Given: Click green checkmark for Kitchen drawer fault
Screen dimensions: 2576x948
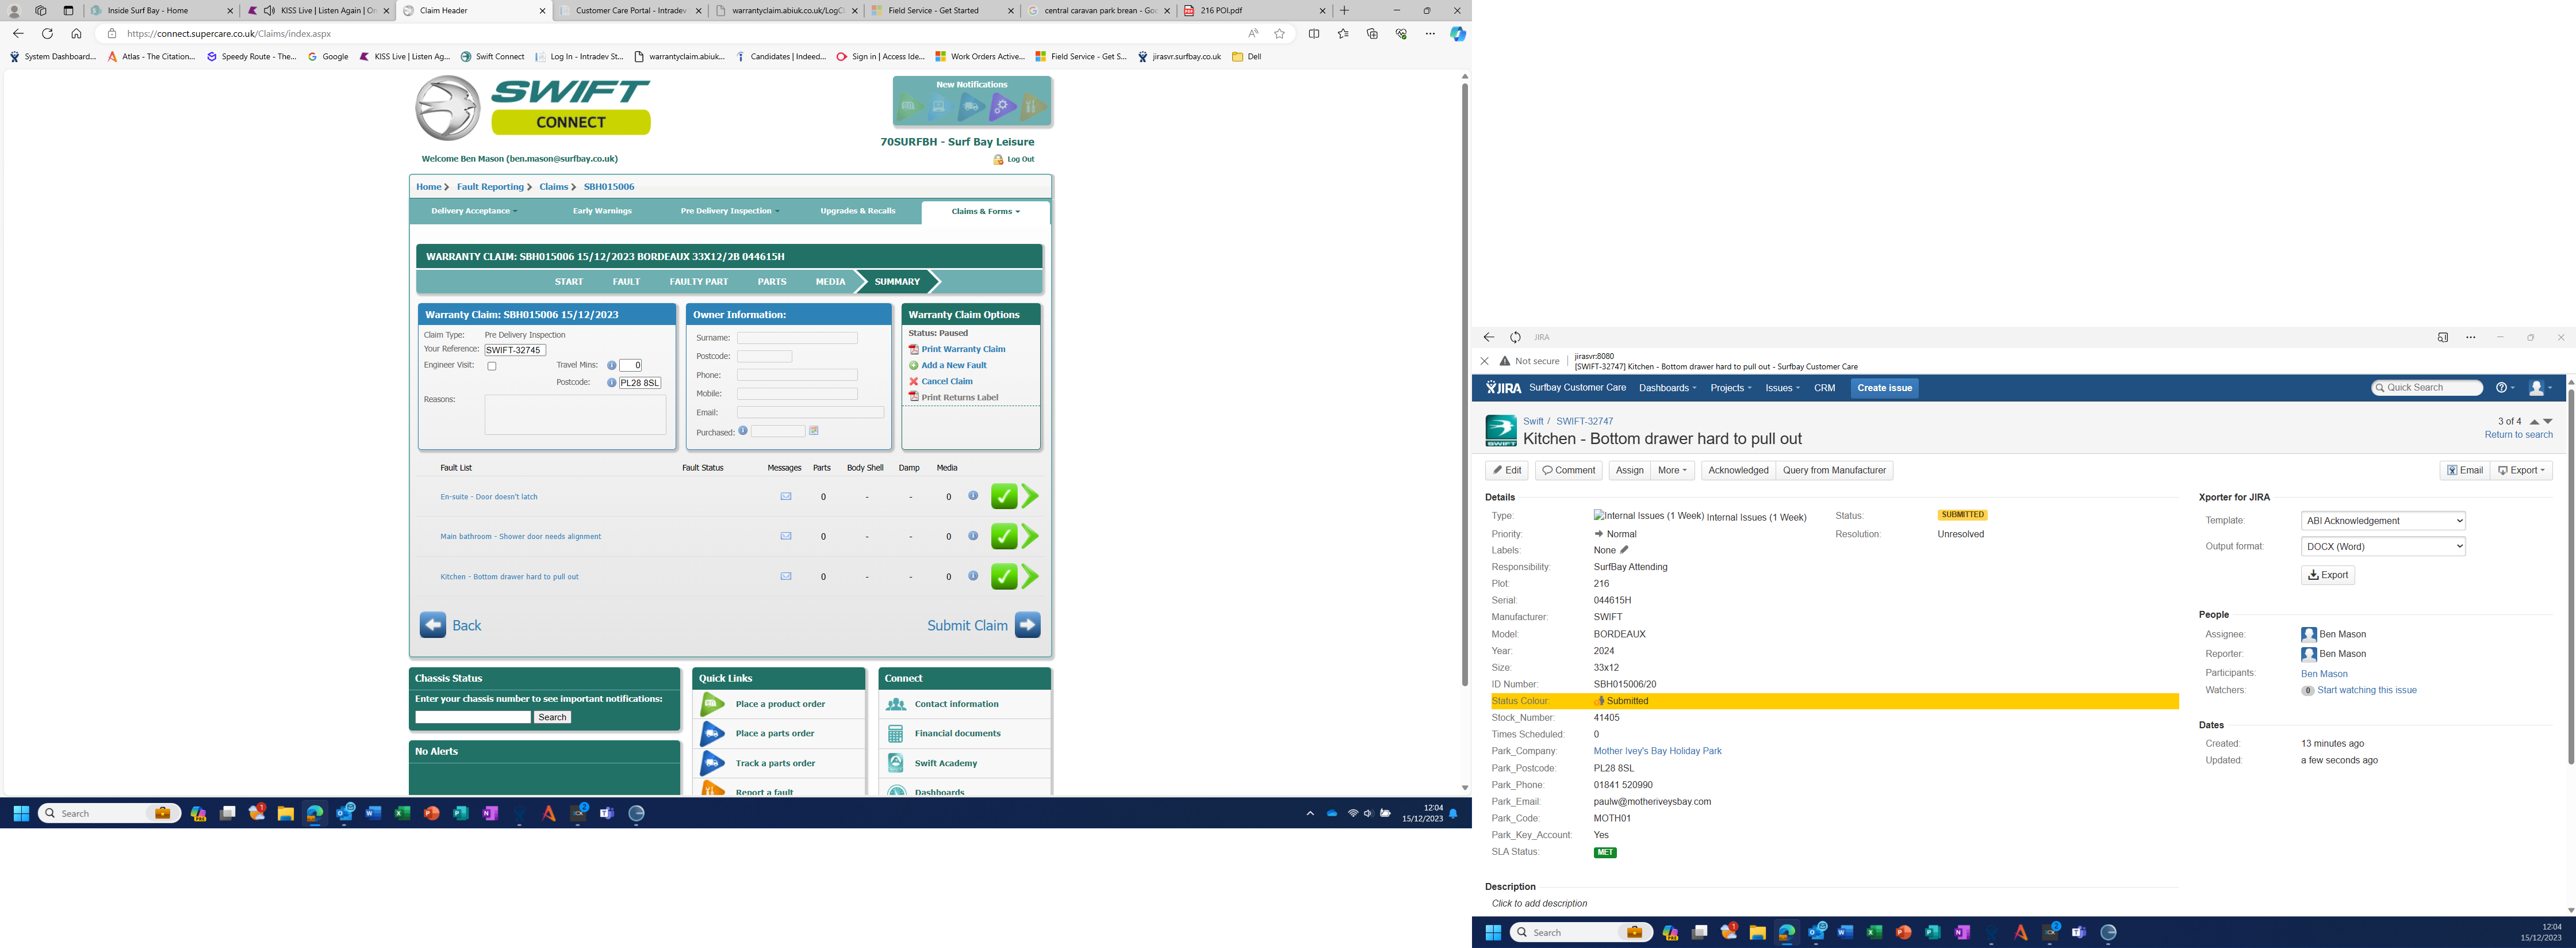Looking at the screenshot, I should [1004, 577].
